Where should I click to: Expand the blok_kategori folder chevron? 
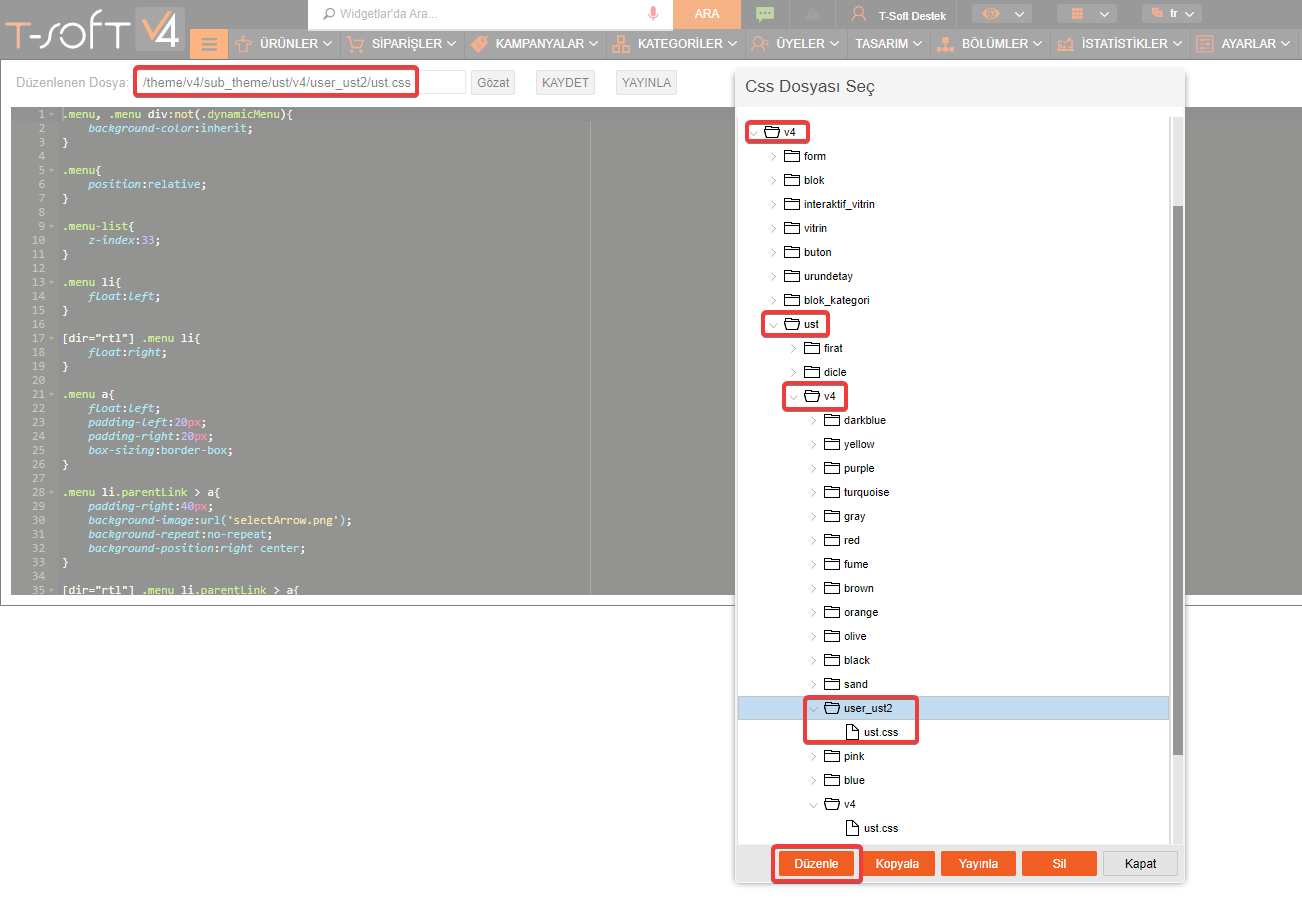click(773, 300)
